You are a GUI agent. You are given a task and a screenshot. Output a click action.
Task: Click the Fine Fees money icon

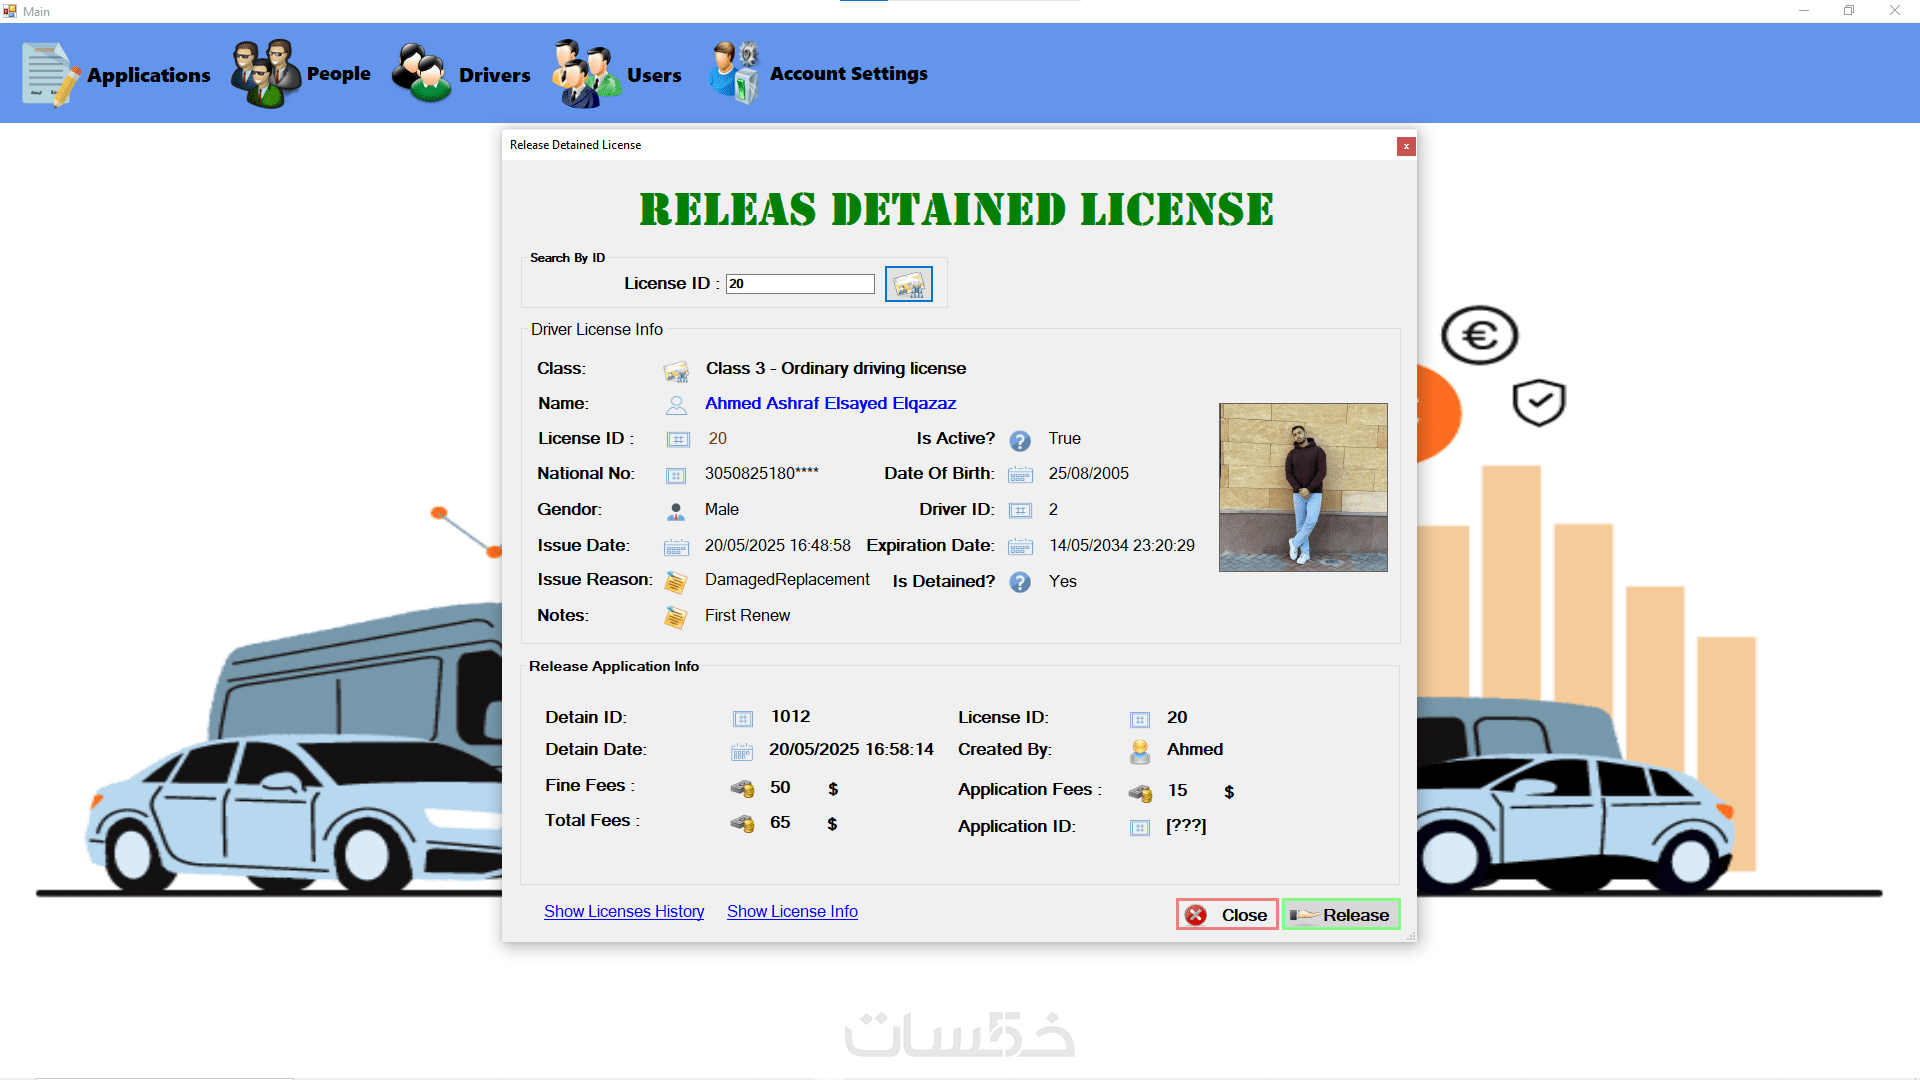point(742,789)
